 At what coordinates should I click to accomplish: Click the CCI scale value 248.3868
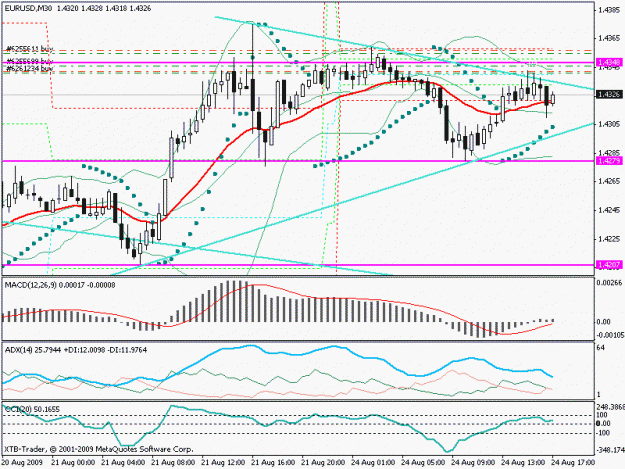(x=610, y=407)
